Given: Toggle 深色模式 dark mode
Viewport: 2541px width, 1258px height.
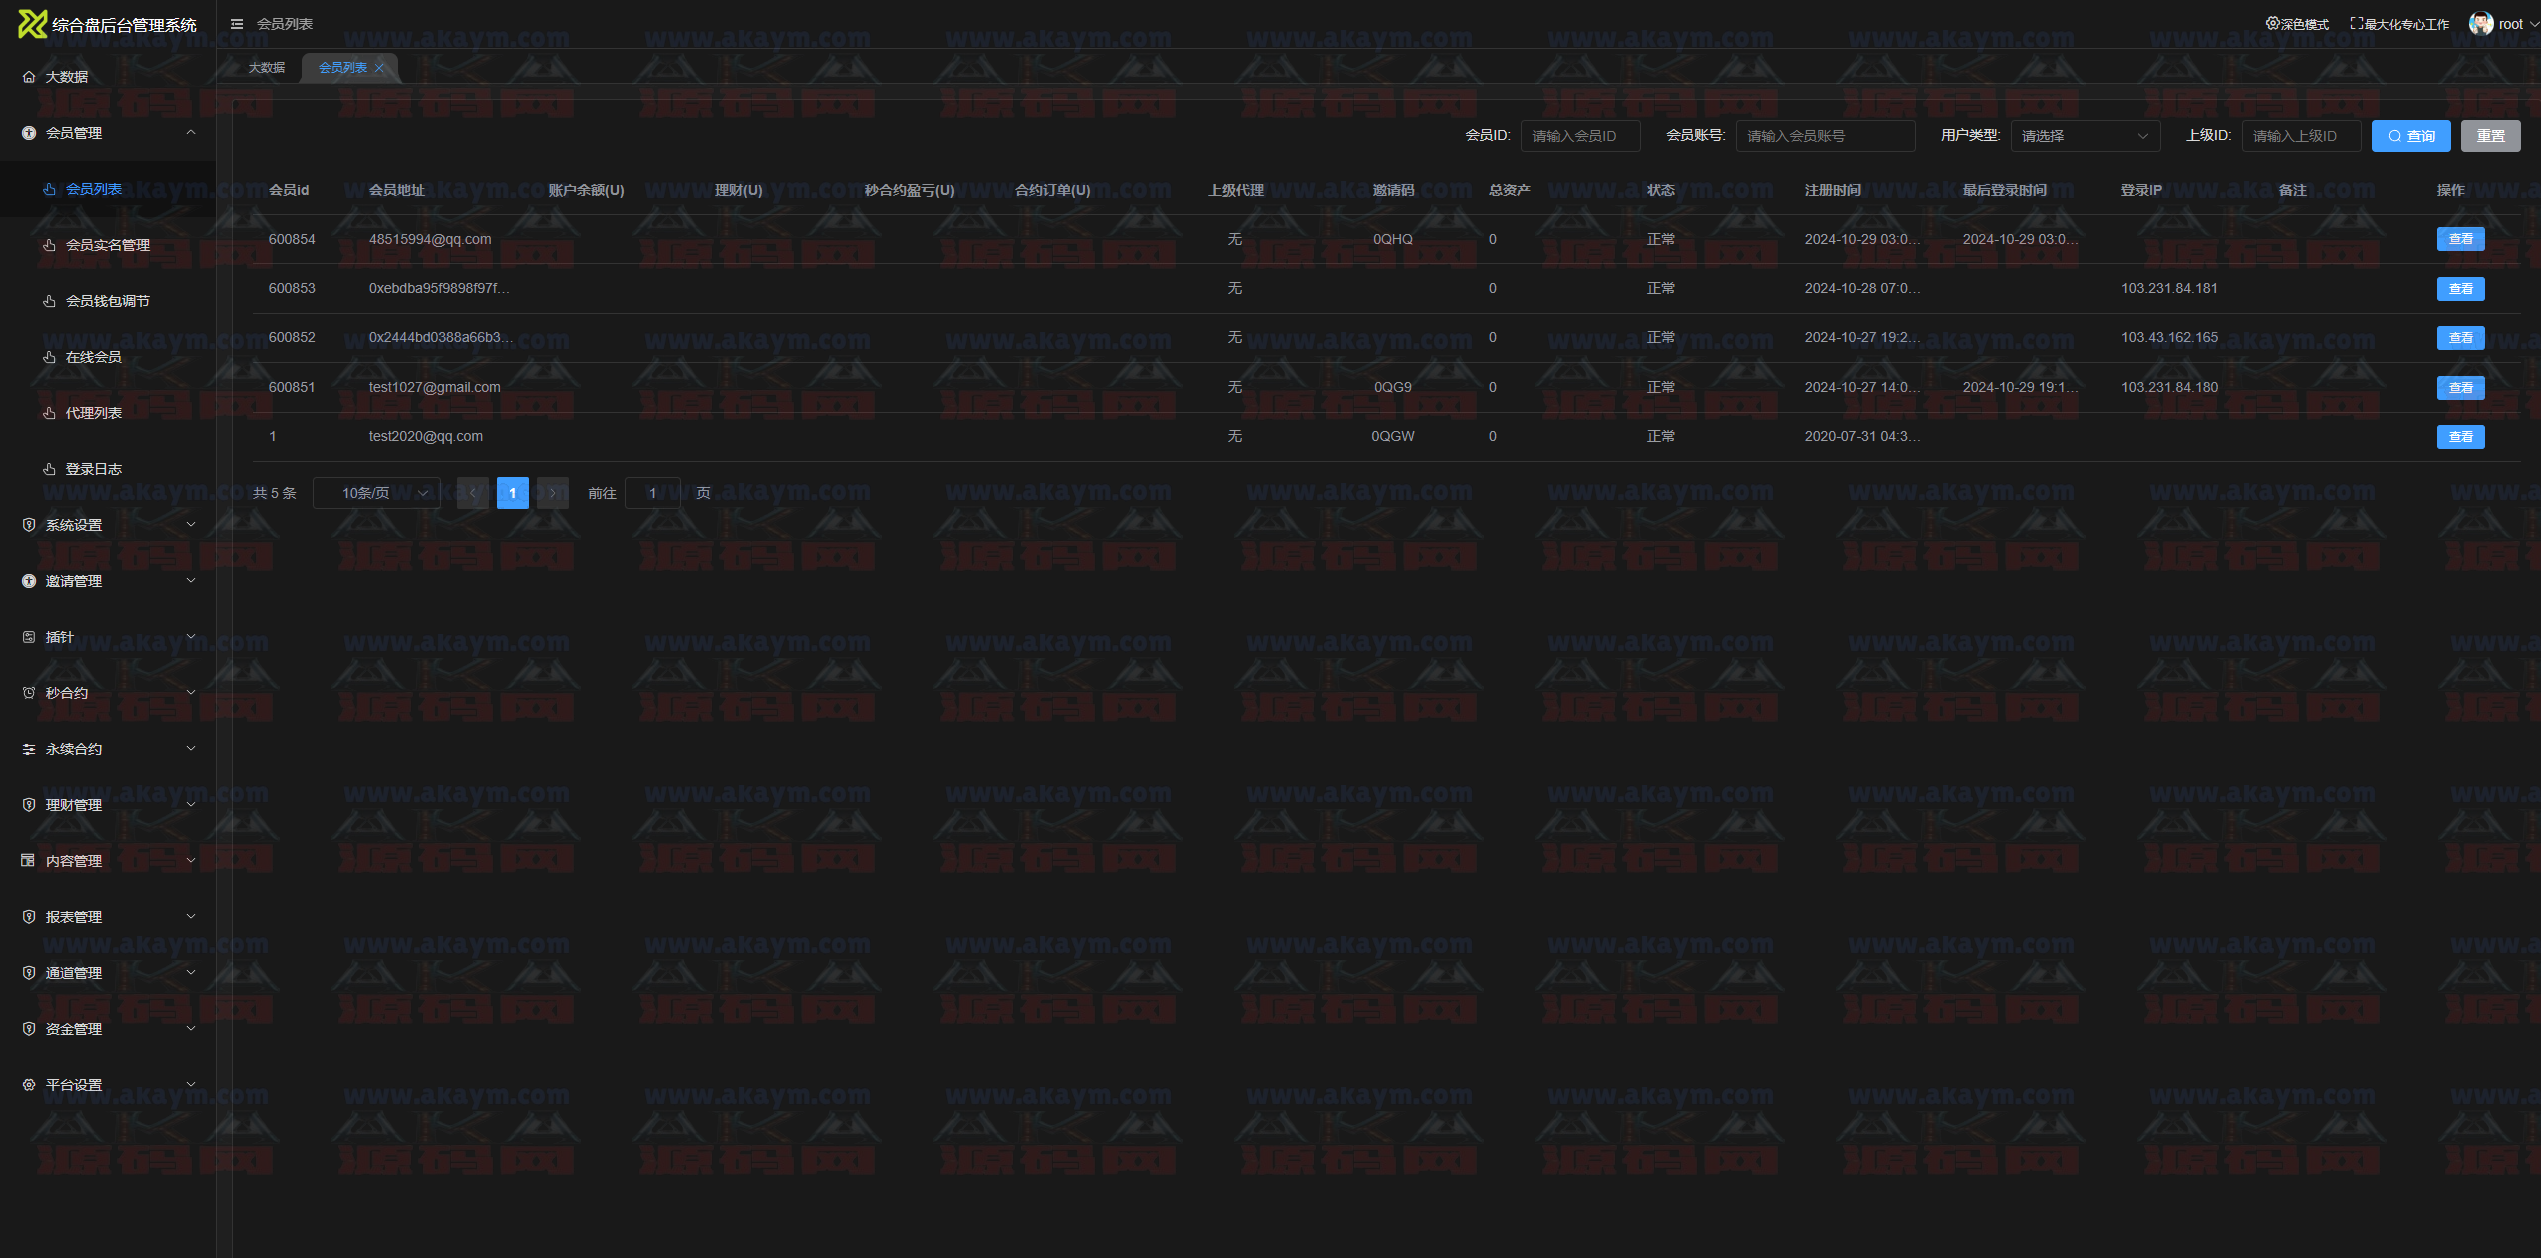Looking at the screenshot, I should [2297, 24].
